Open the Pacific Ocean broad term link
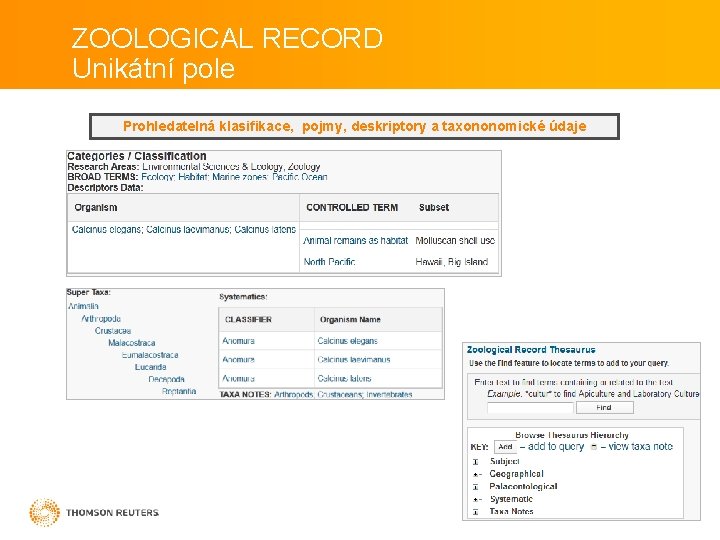This screenshot has width=720, height=540. [299, 177]
